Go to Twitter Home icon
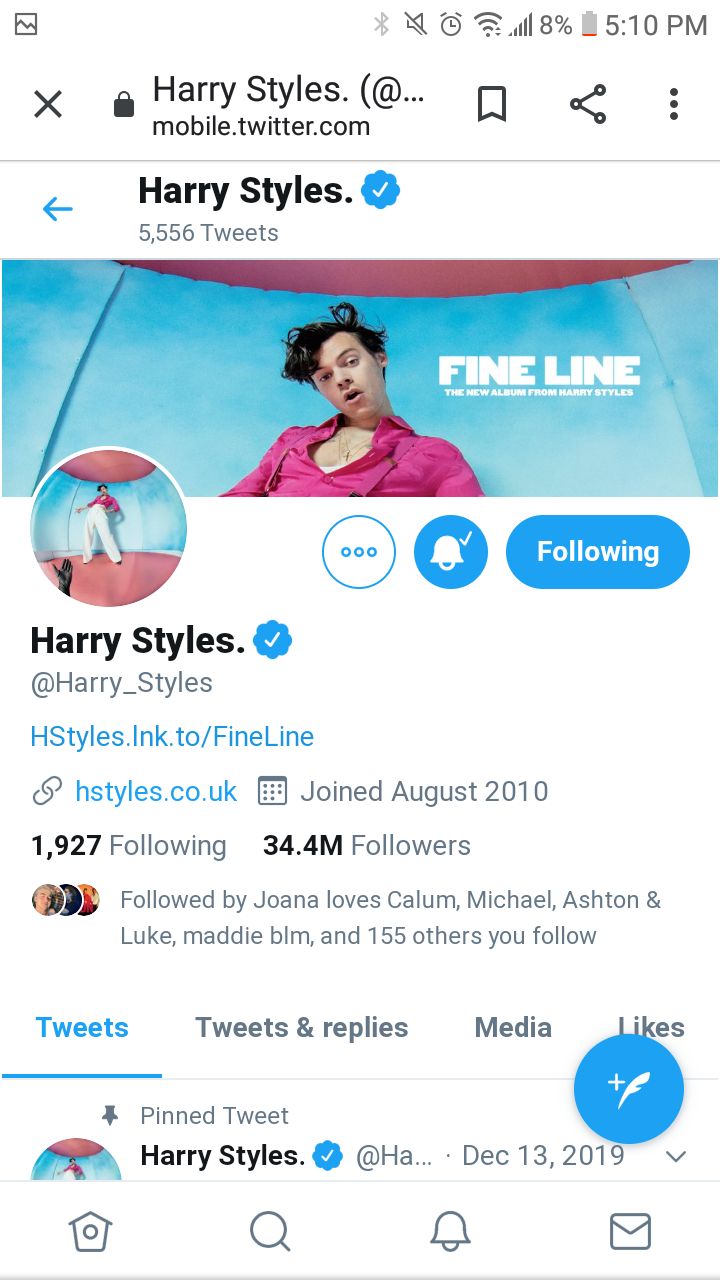 click(90, 1232)
